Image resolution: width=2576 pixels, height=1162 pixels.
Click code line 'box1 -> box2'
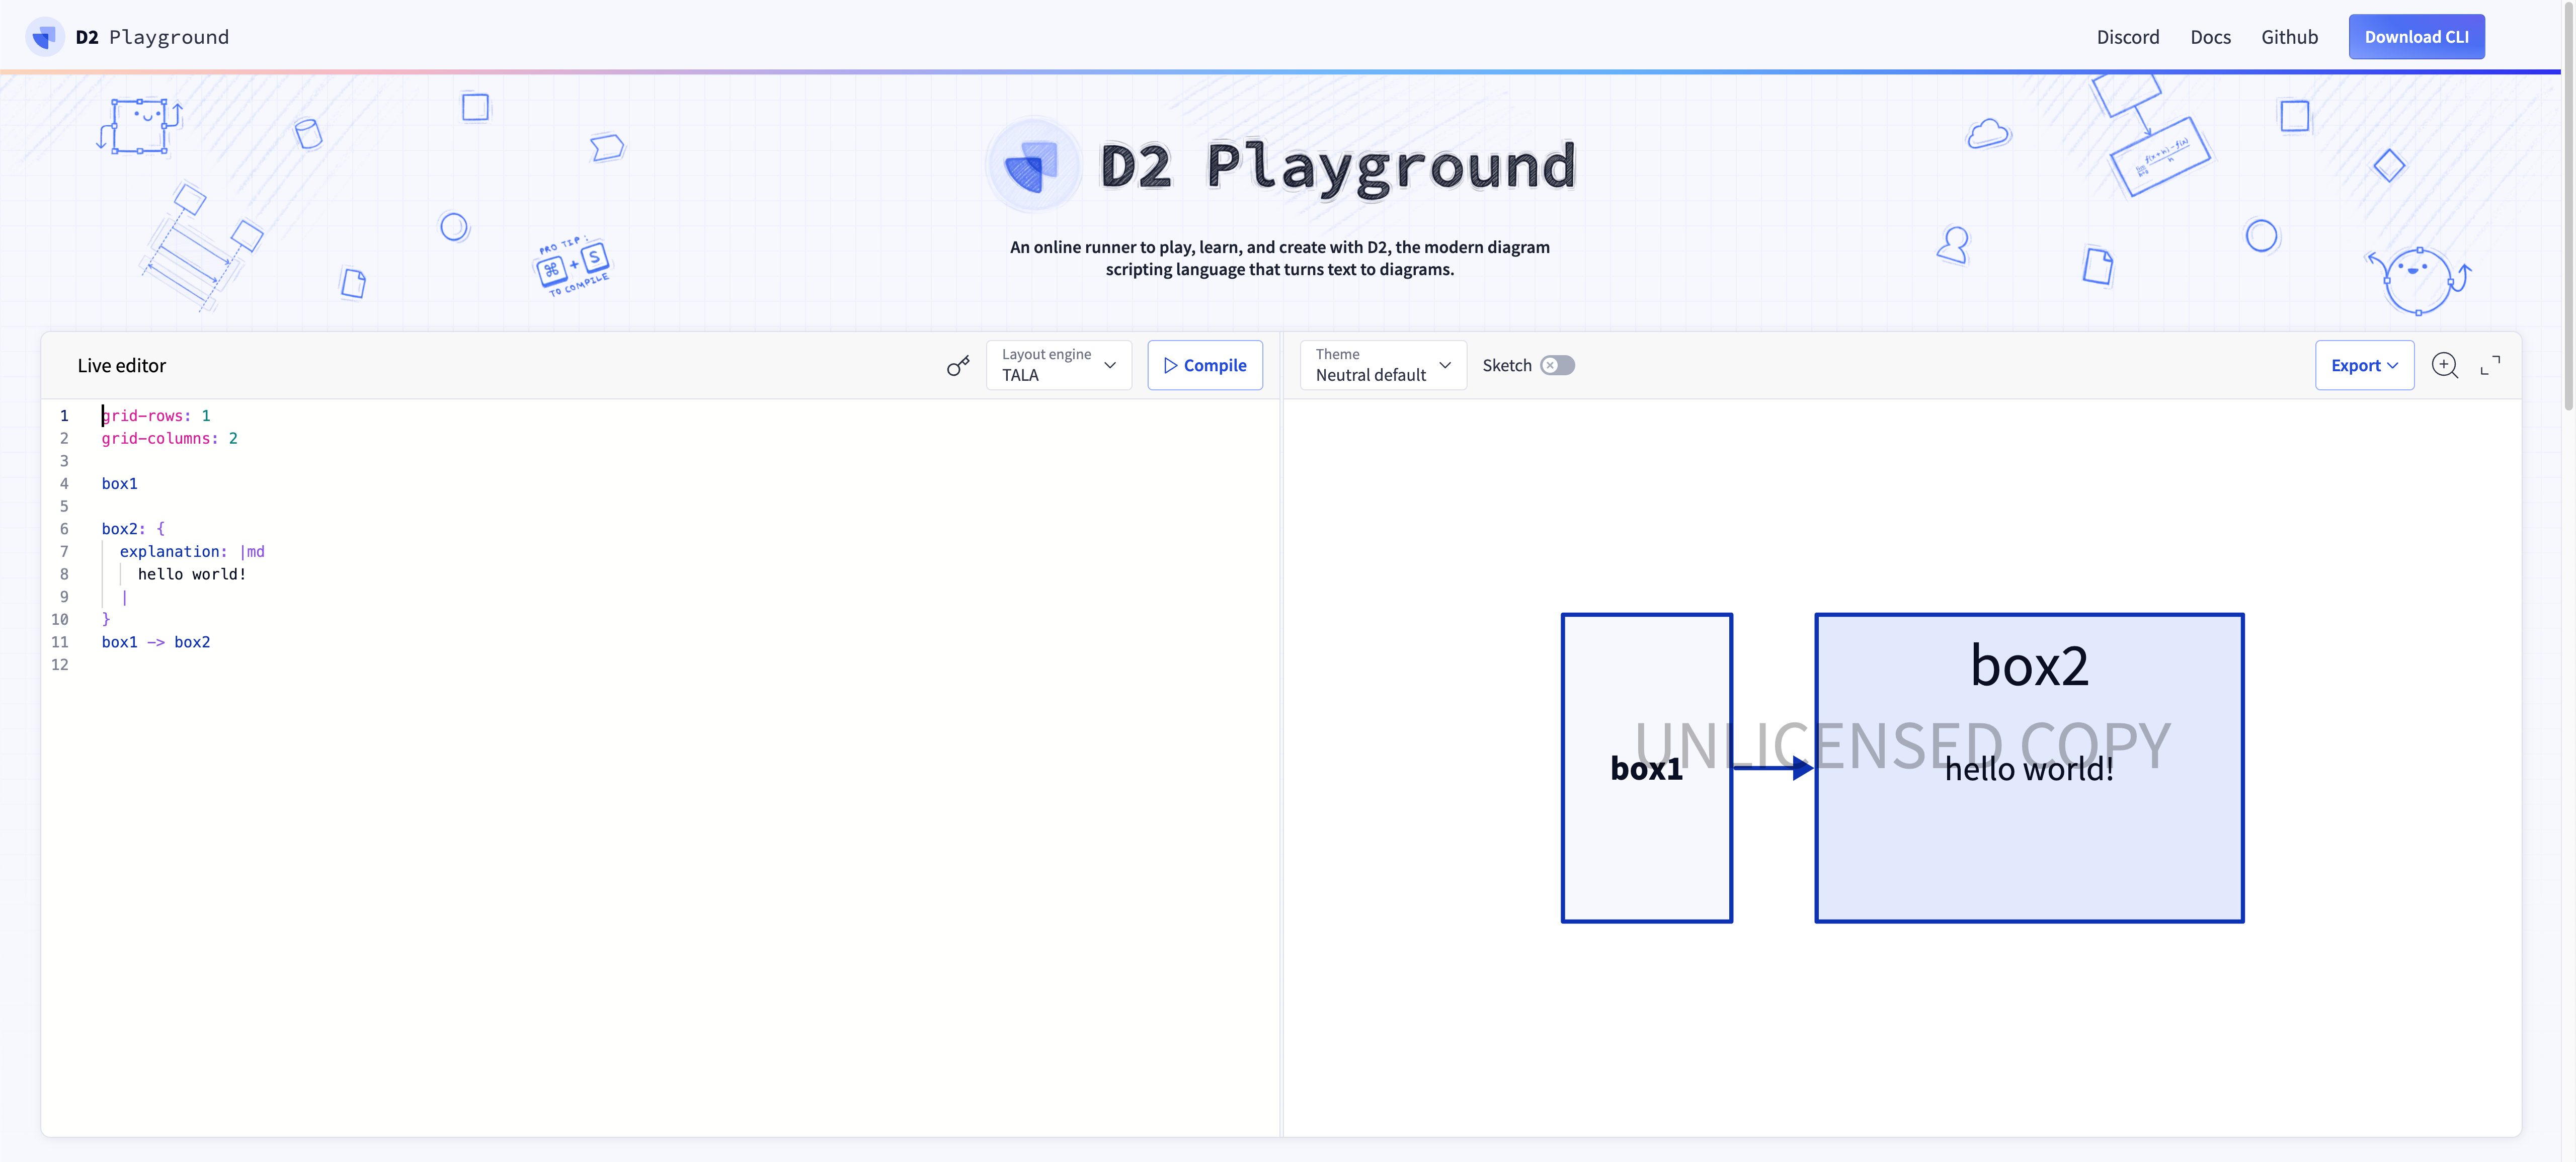(156, 642)
